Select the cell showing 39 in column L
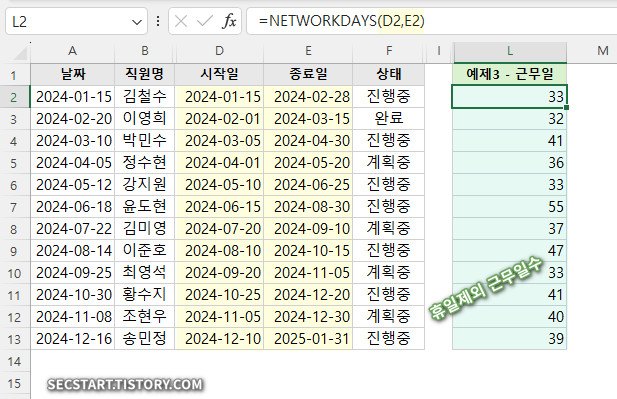This screenshot has height=399, width=617. (510, 339)
